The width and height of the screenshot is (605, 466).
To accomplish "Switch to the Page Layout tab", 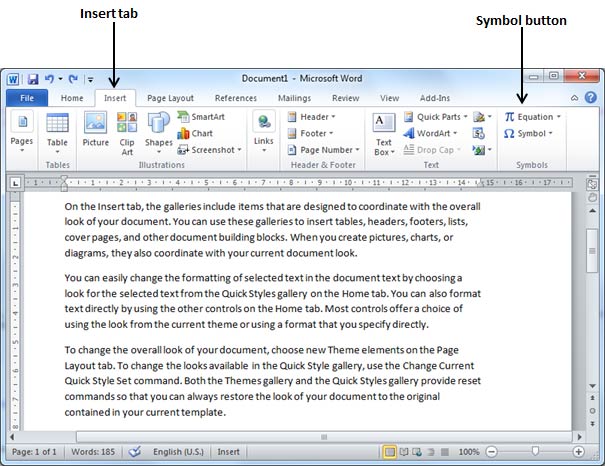I will [170, 98].
